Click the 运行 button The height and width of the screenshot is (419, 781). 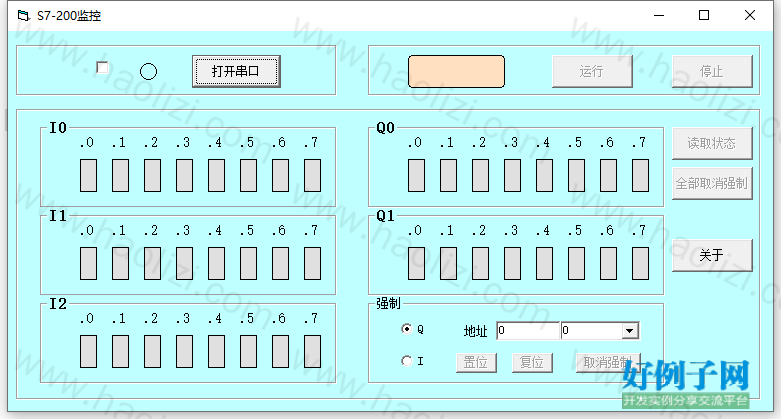point(592,71)
